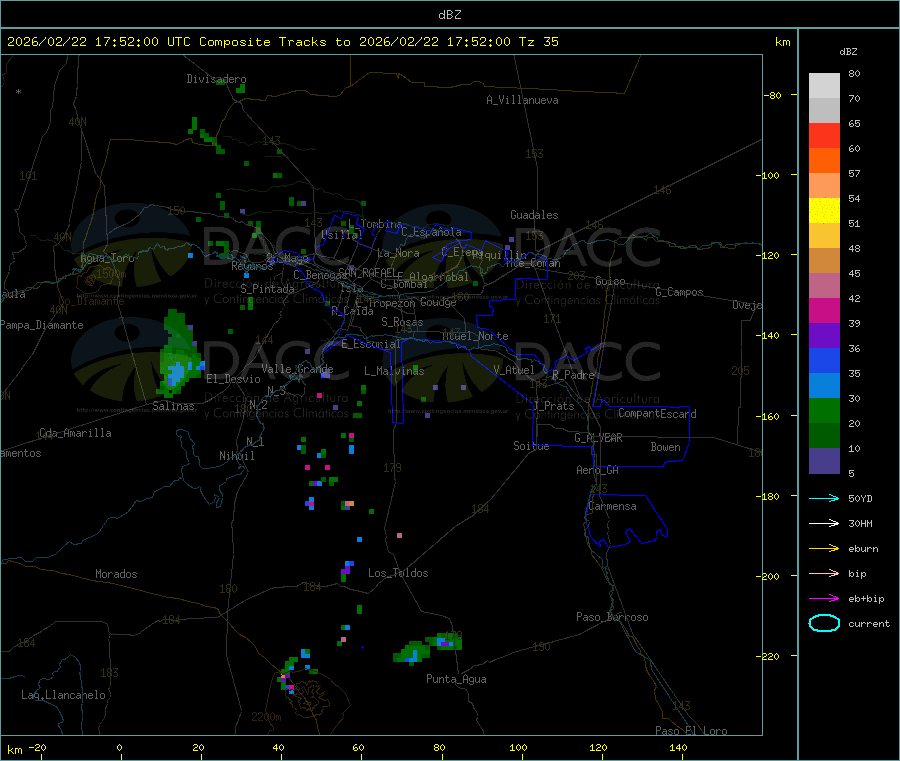Viewport: 900px width, 761px height.
Task: Click the 'C_Española' map label
Action: coord(432,232)
